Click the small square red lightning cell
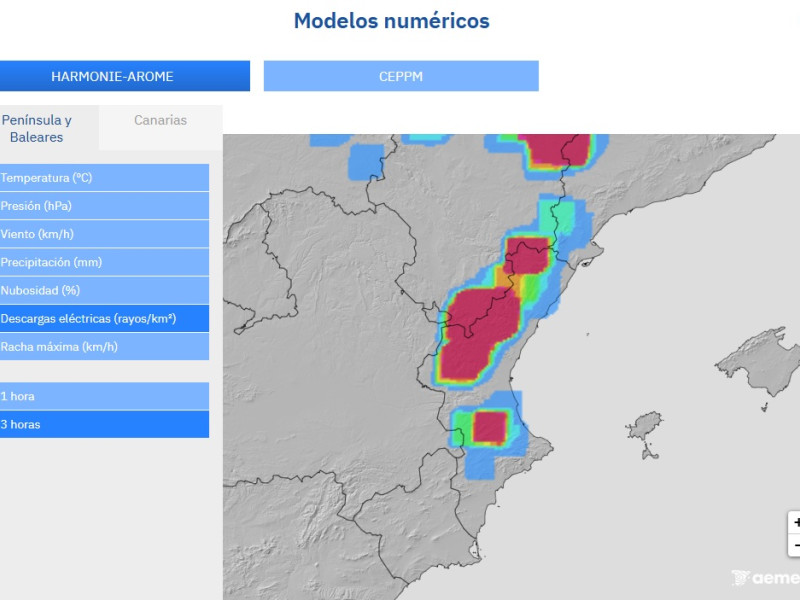Screen dimensions: 800x600 (489, 428)
